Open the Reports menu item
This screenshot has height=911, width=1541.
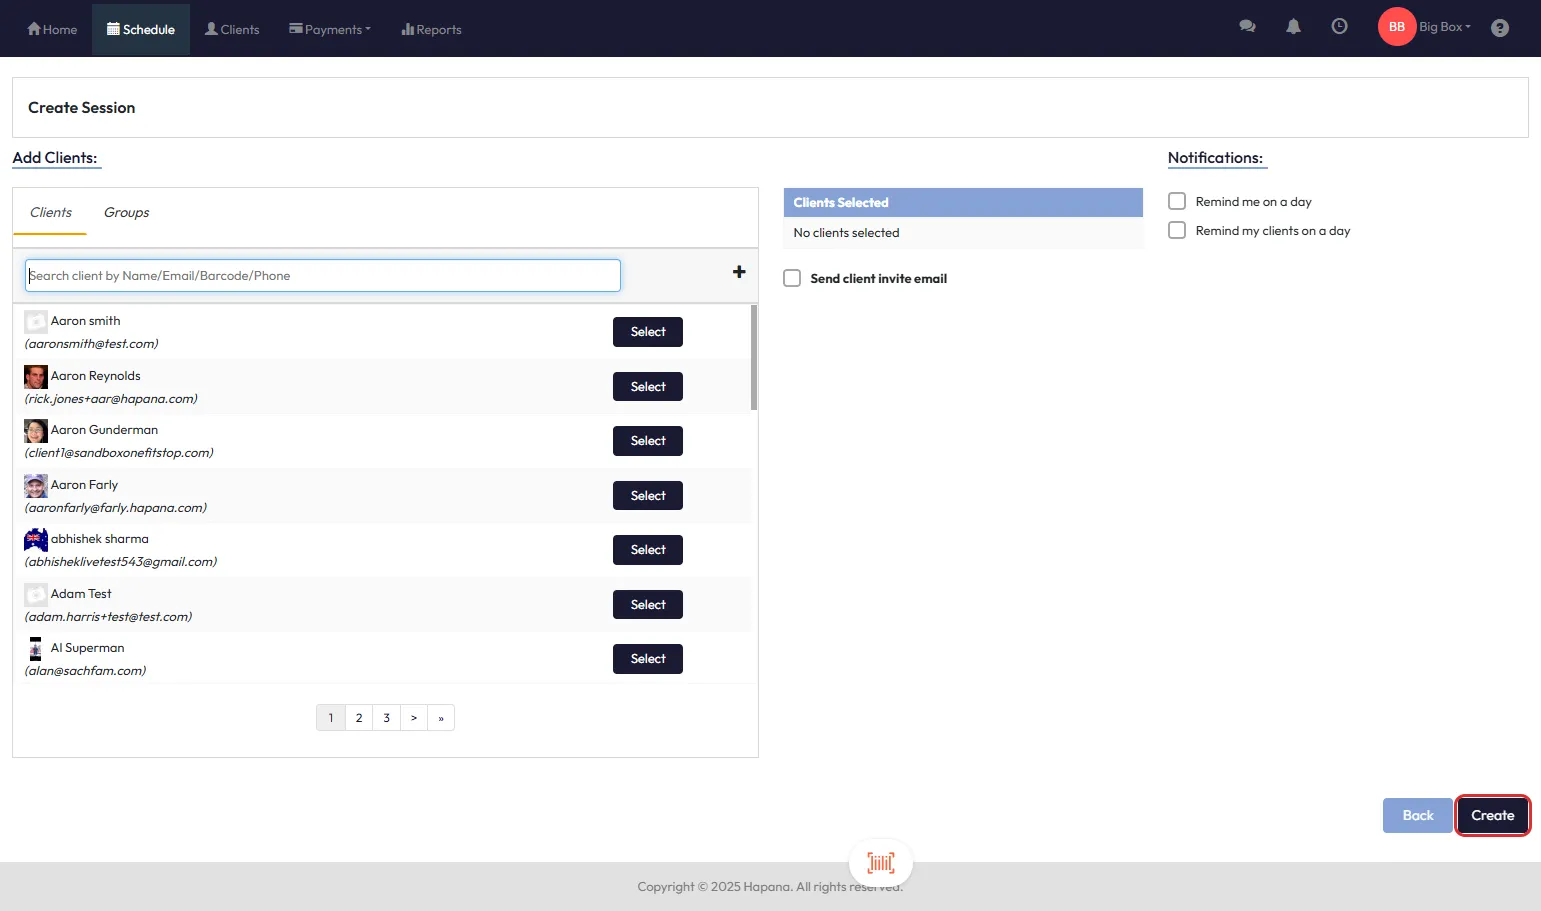pyautogui.click(x=431, y=29)
